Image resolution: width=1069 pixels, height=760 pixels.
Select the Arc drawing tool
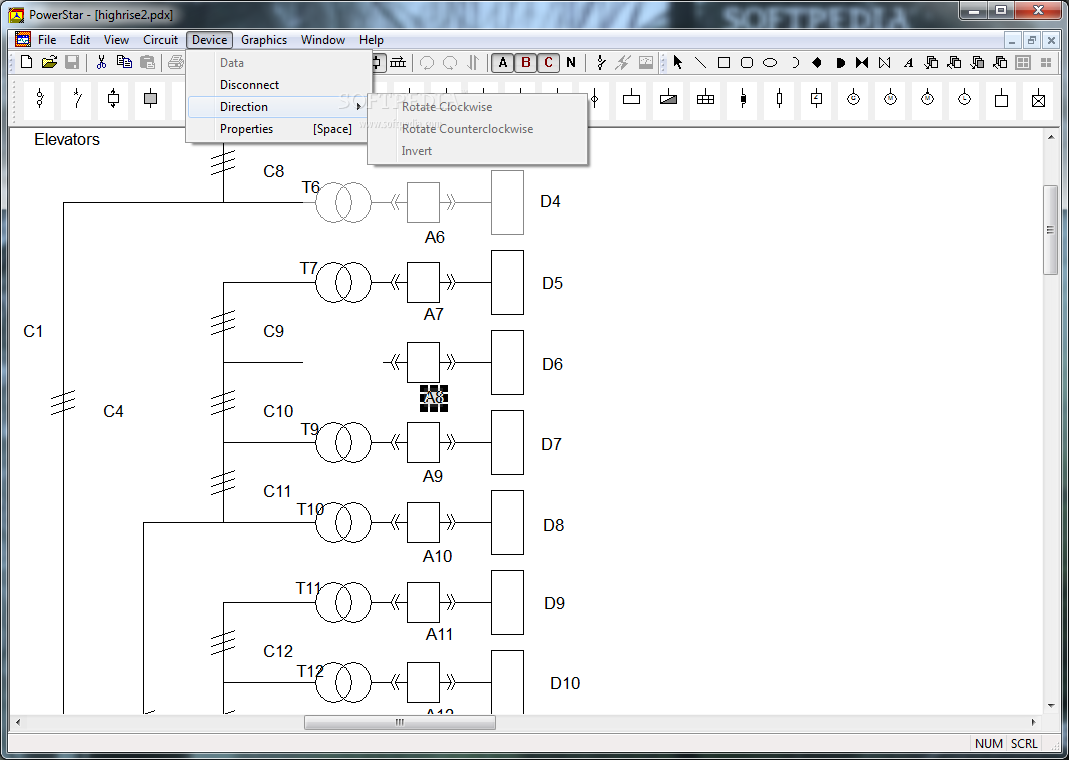pos(794,63)
